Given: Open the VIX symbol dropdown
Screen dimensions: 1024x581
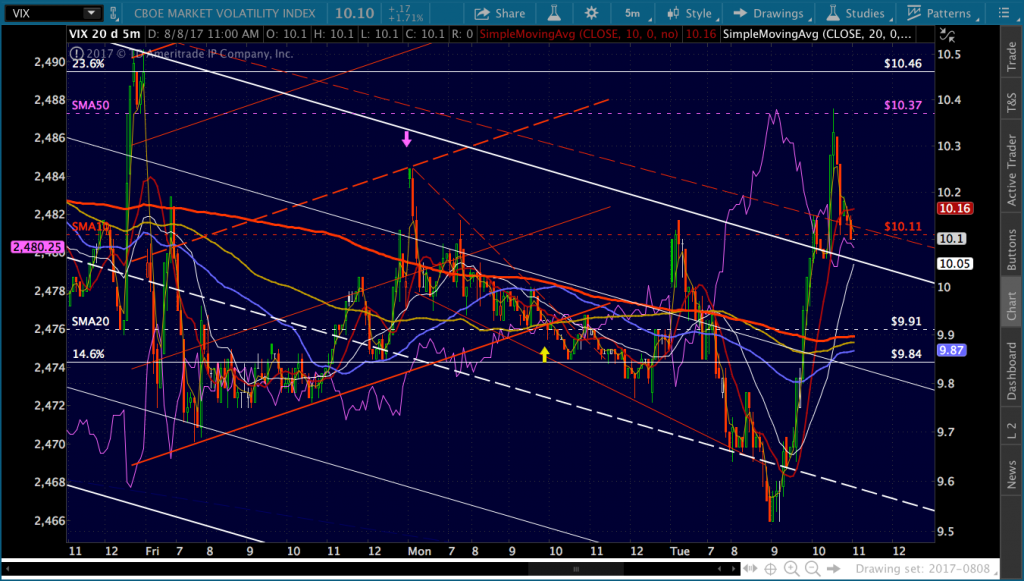Looking at the screenshot, I should 91,13.
